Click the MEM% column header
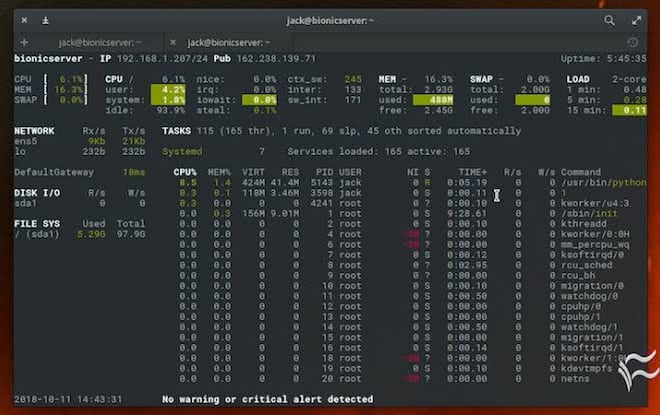This screenshot has width=660, height=415. pos(219,172)
